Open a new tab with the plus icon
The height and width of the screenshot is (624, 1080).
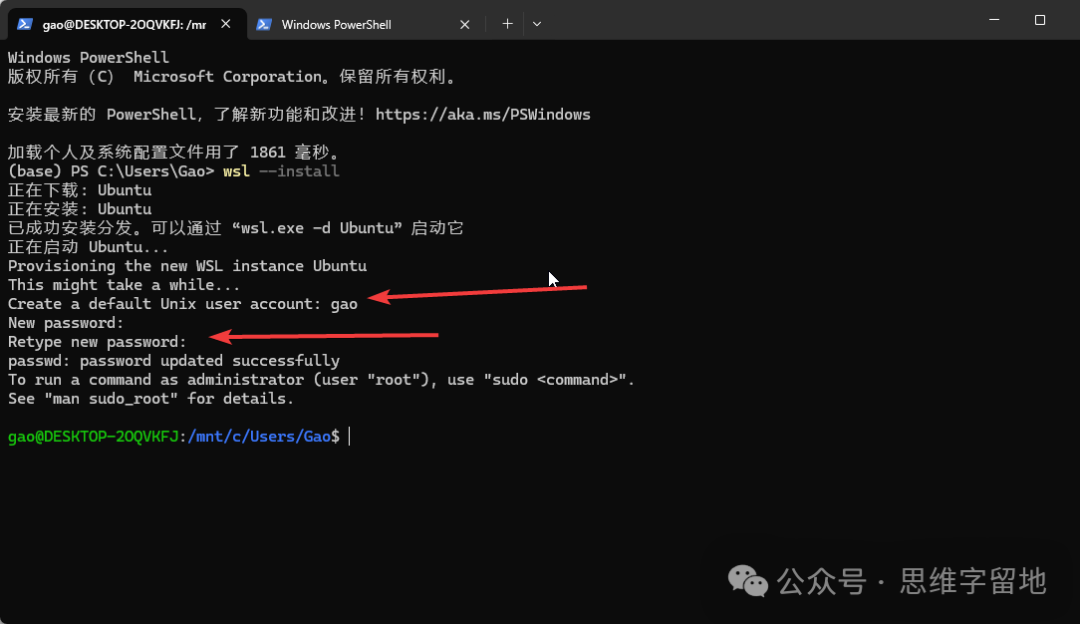pyautogui.click(x=507, y=24)
